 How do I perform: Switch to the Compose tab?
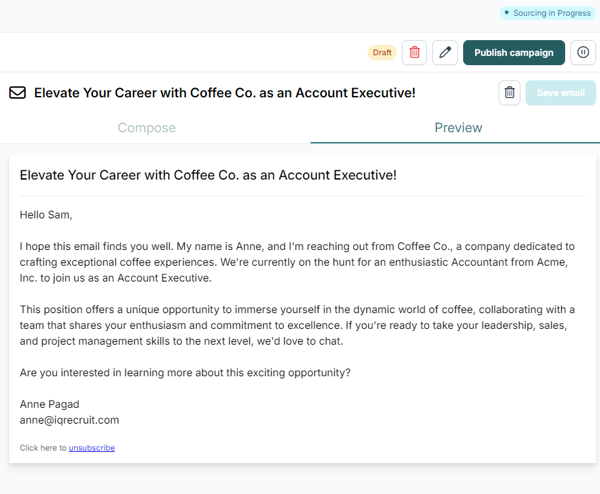tap(147, 128)
